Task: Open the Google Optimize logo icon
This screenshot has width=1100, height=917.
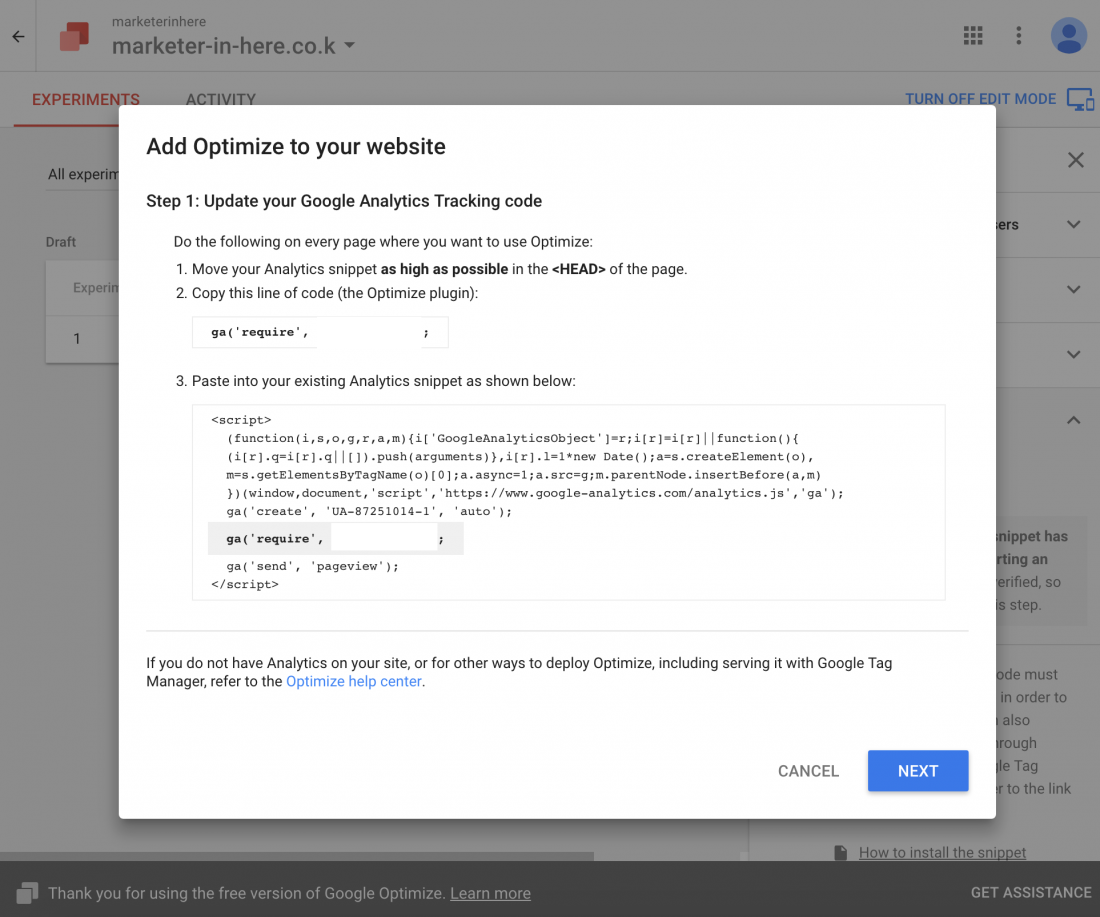Action: pyautogui.click(x=74, y=36)
